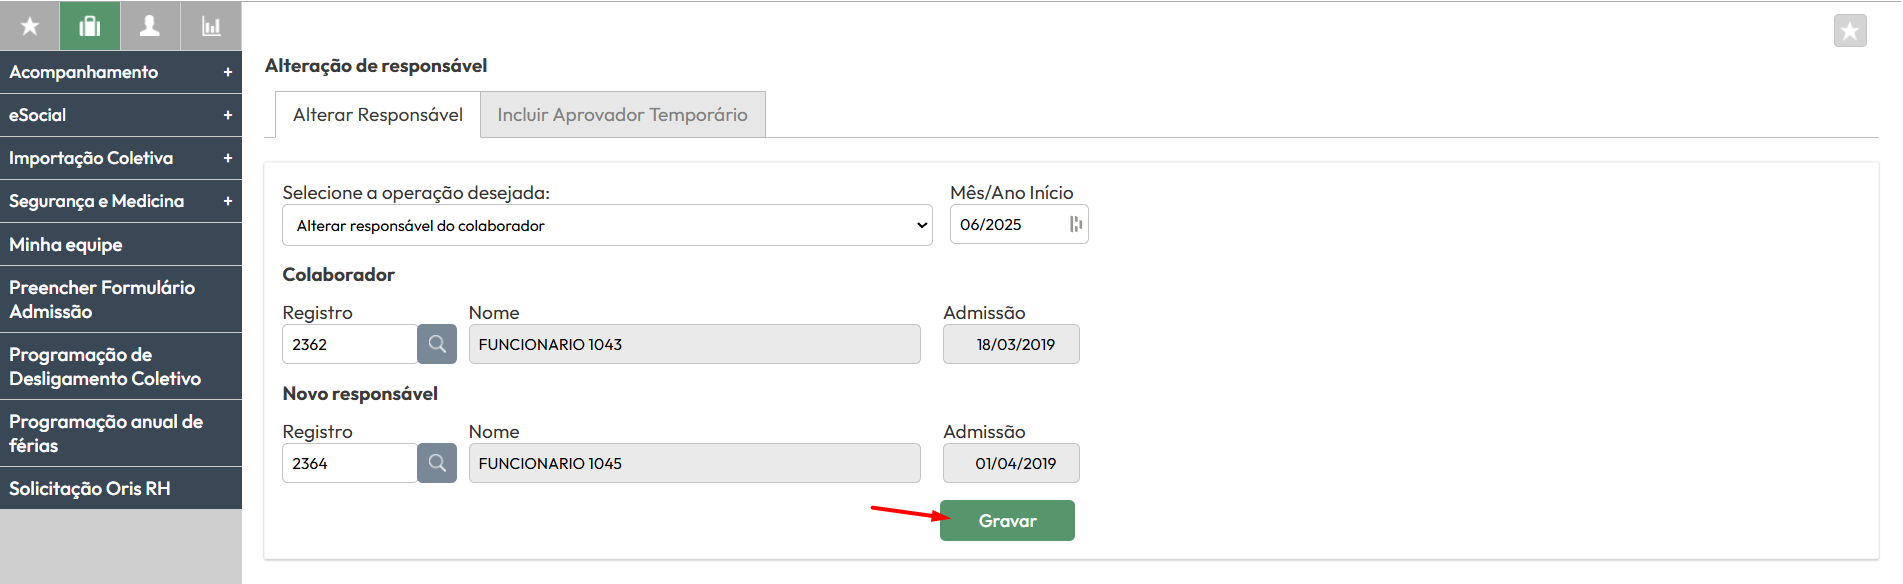This screenshot has height=584, width=1903.
Task: Search for Colaborador using the magnifier icon
Action: (437, 344)
